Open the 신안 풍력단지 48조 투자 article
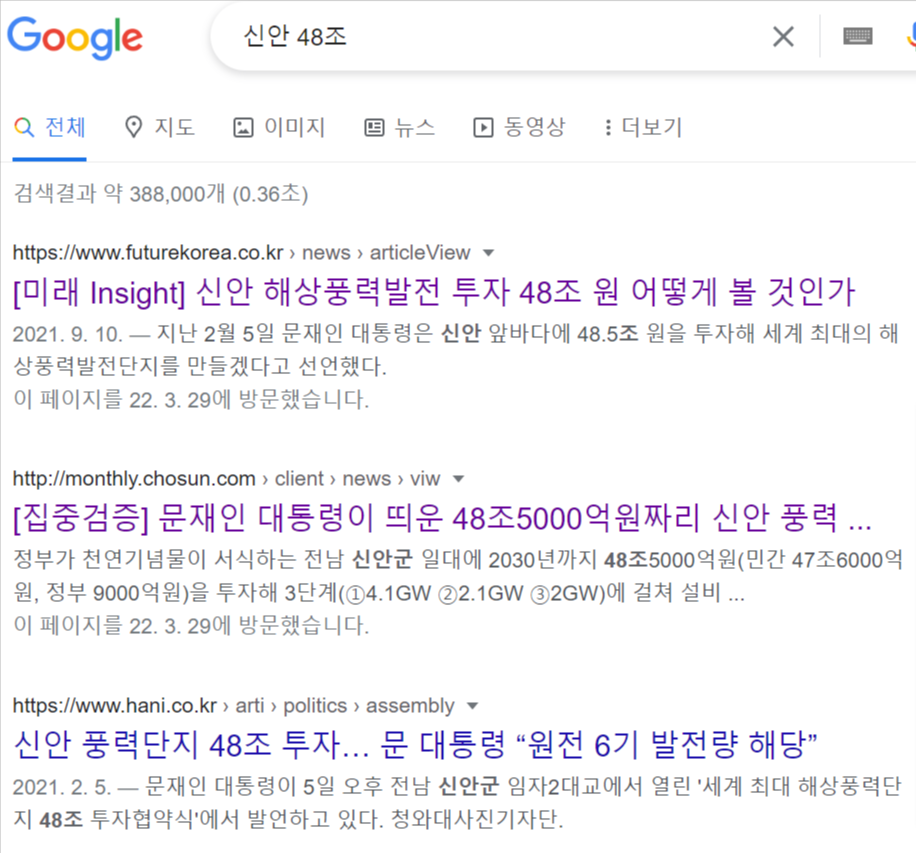 [x=415, y=745]
